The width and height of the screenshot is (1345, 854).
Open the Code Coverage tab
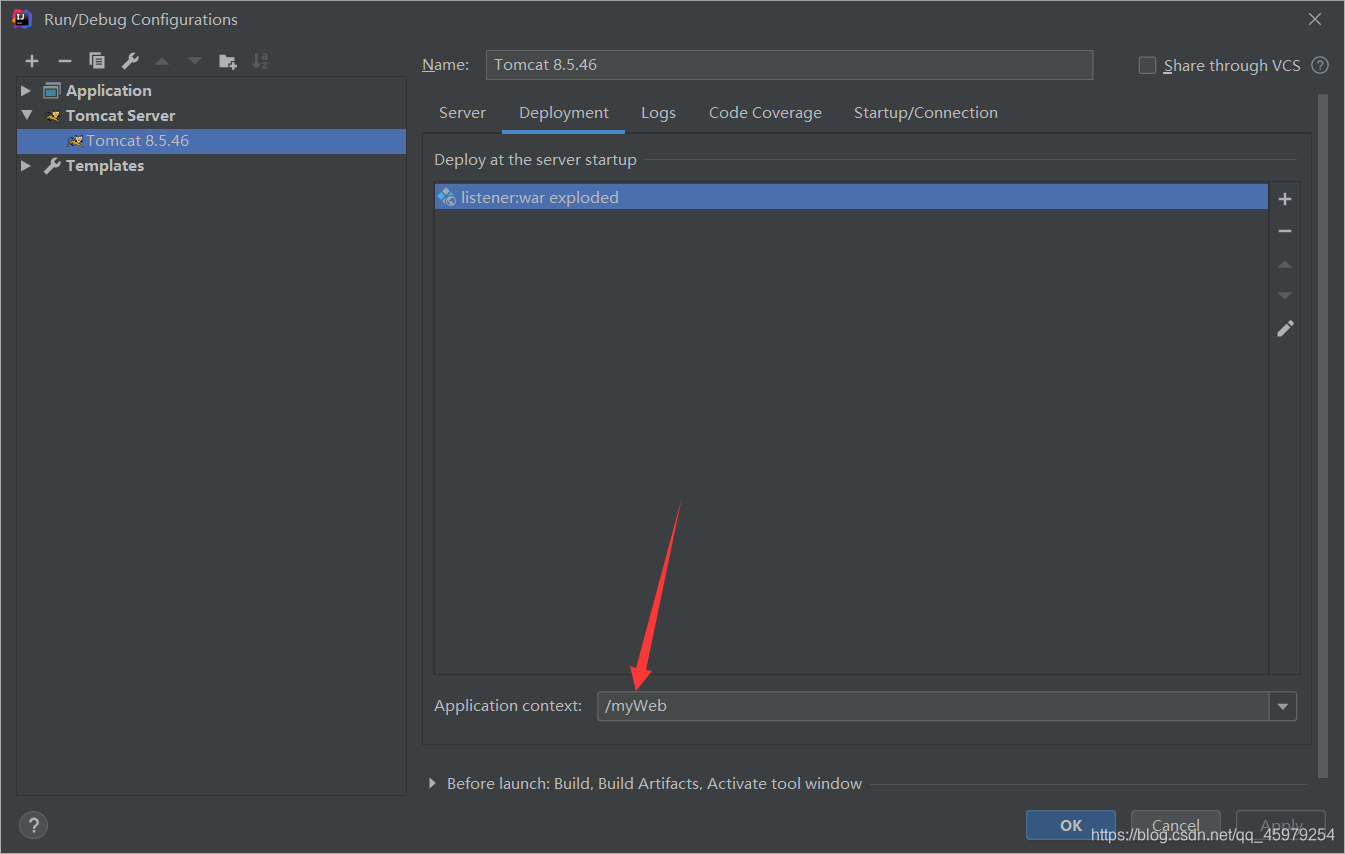point(765,113)
